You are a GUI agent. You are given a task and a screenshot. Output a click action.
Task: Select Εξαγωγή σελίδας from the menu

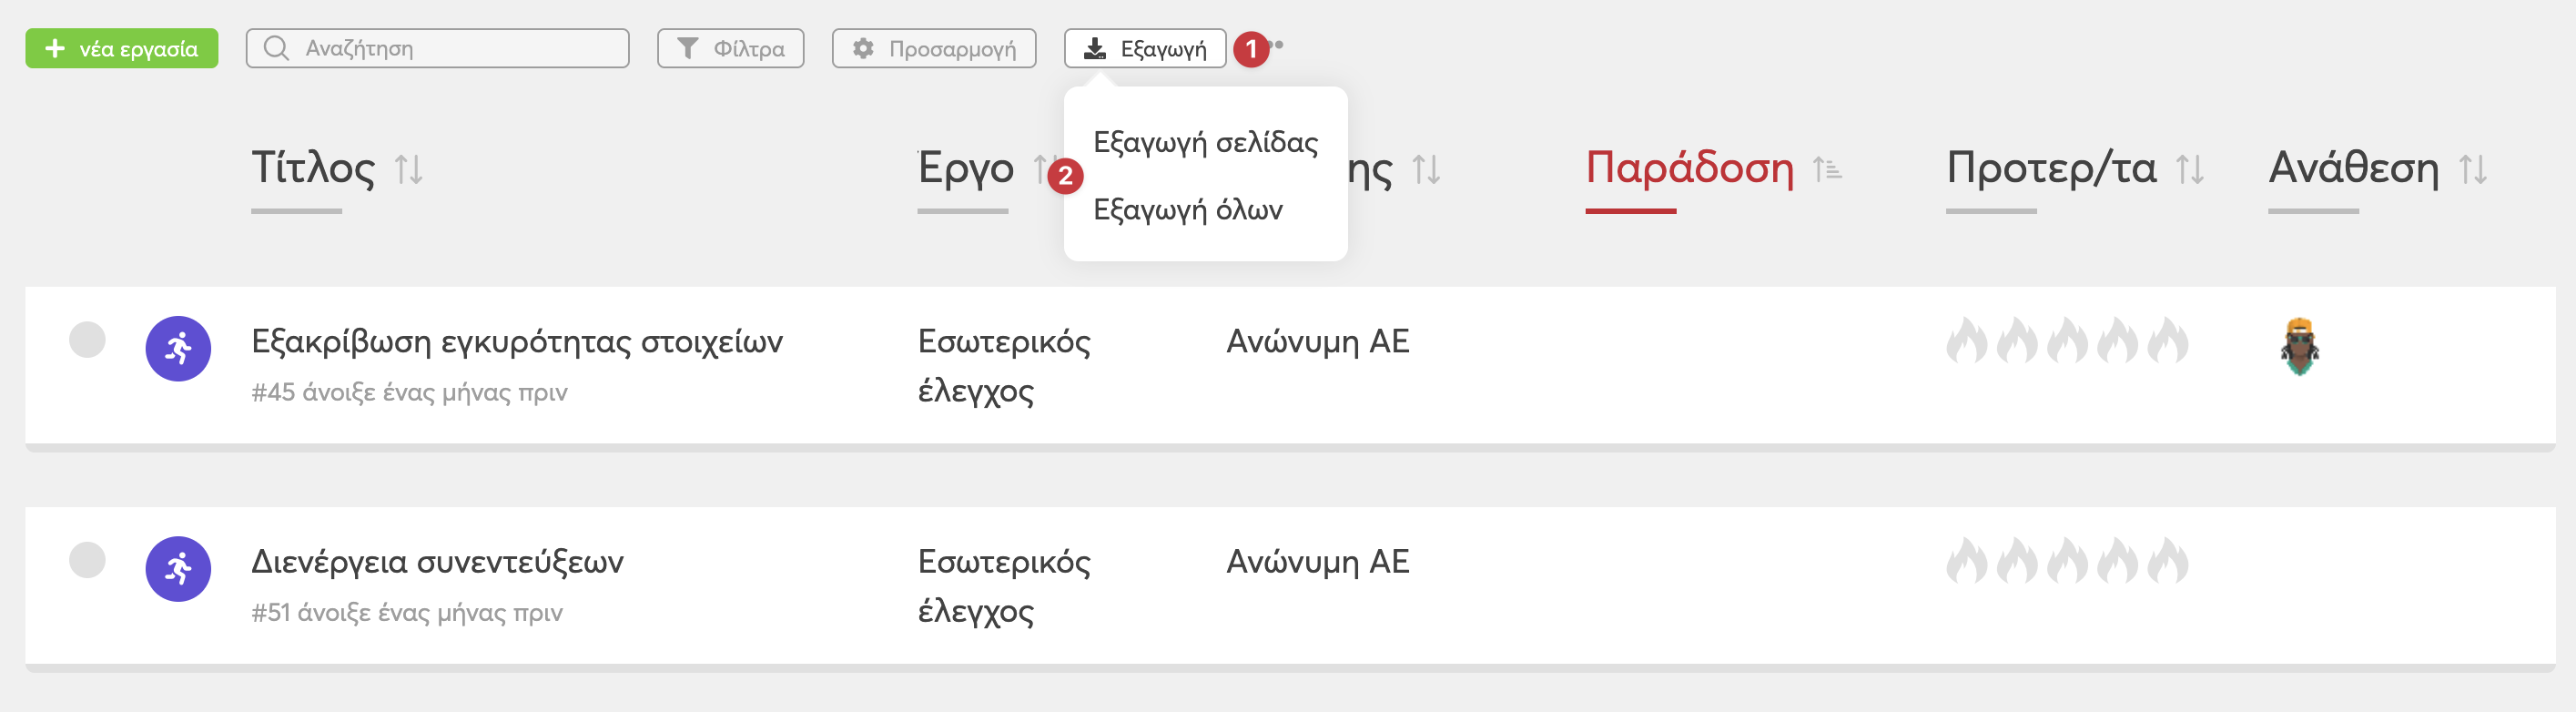(x=1205, y=143)
